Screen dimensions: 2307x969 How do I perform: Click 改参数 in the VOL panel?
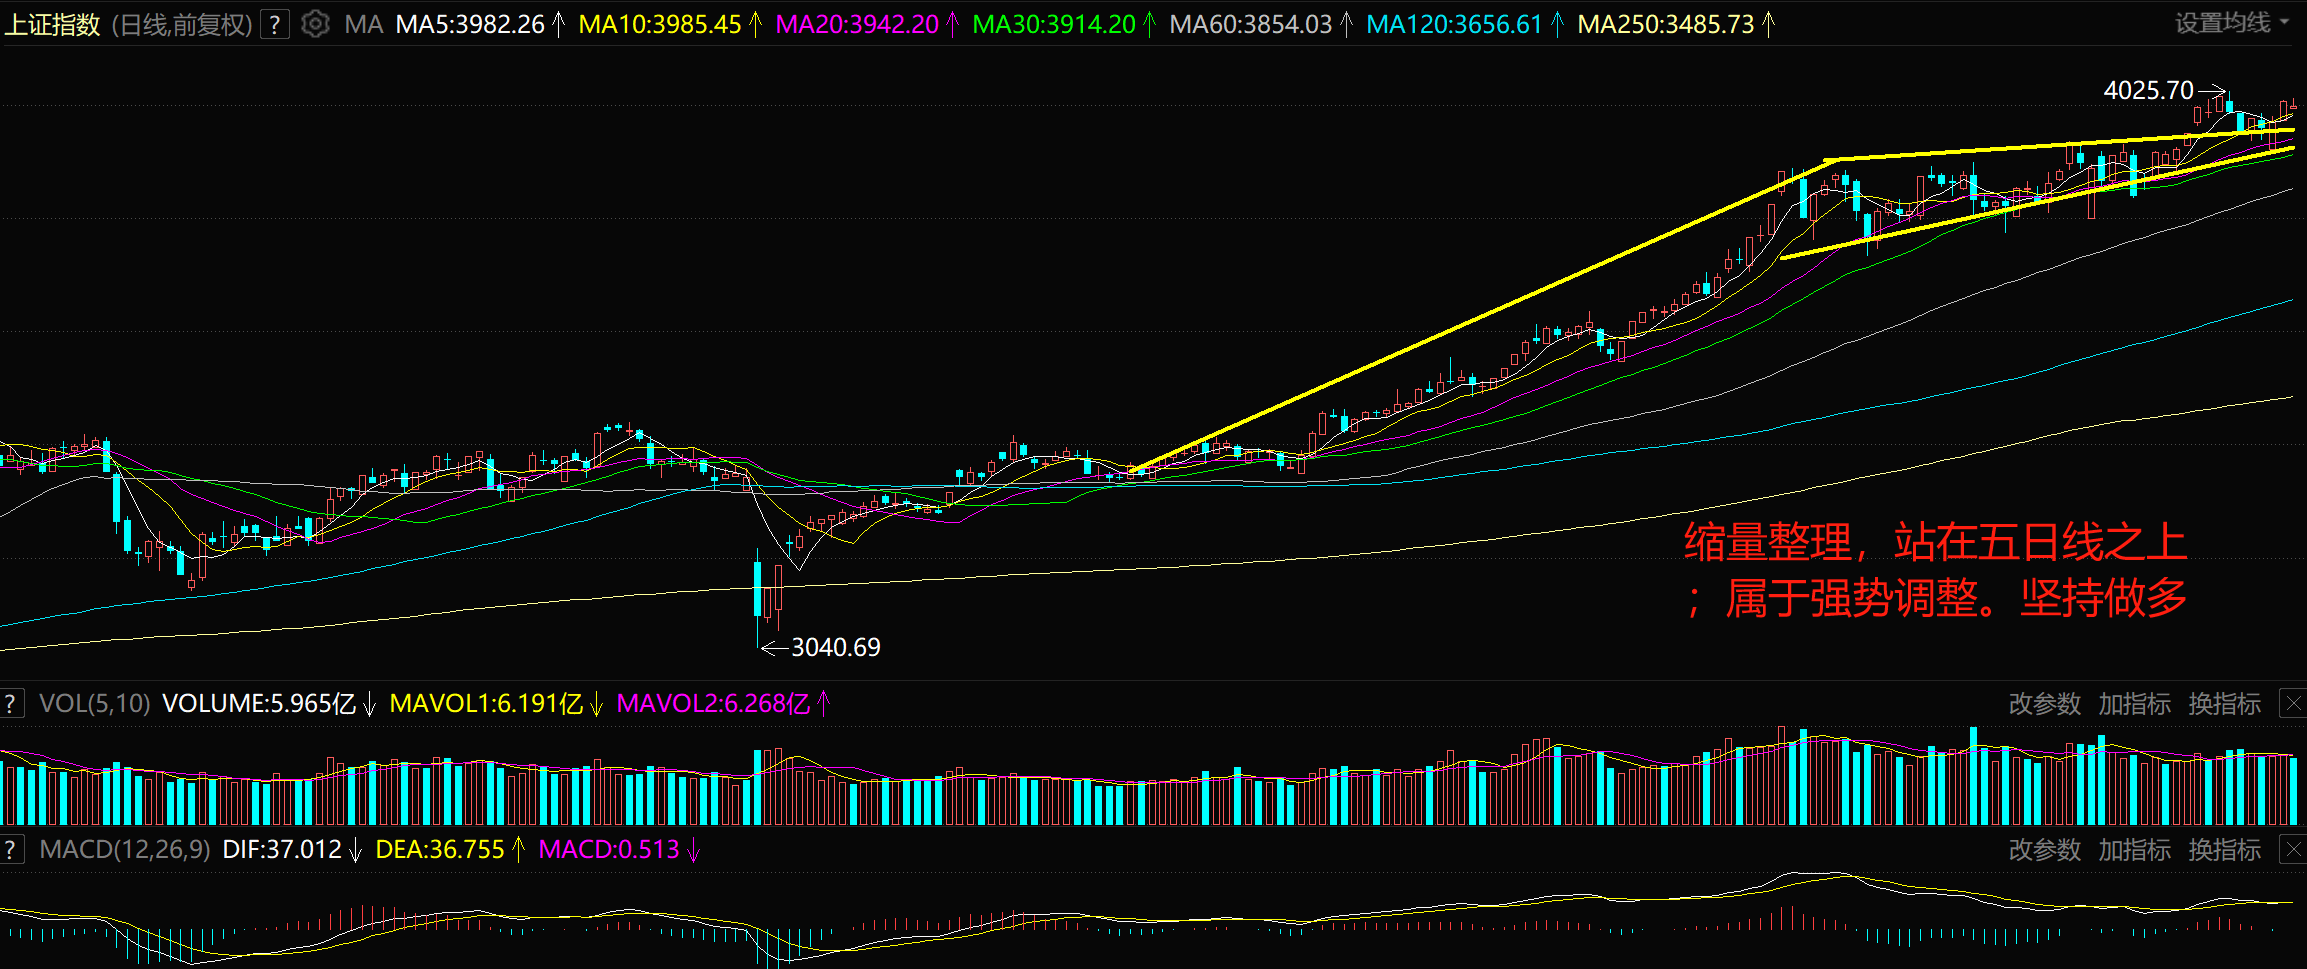[x=2044, y=704]
